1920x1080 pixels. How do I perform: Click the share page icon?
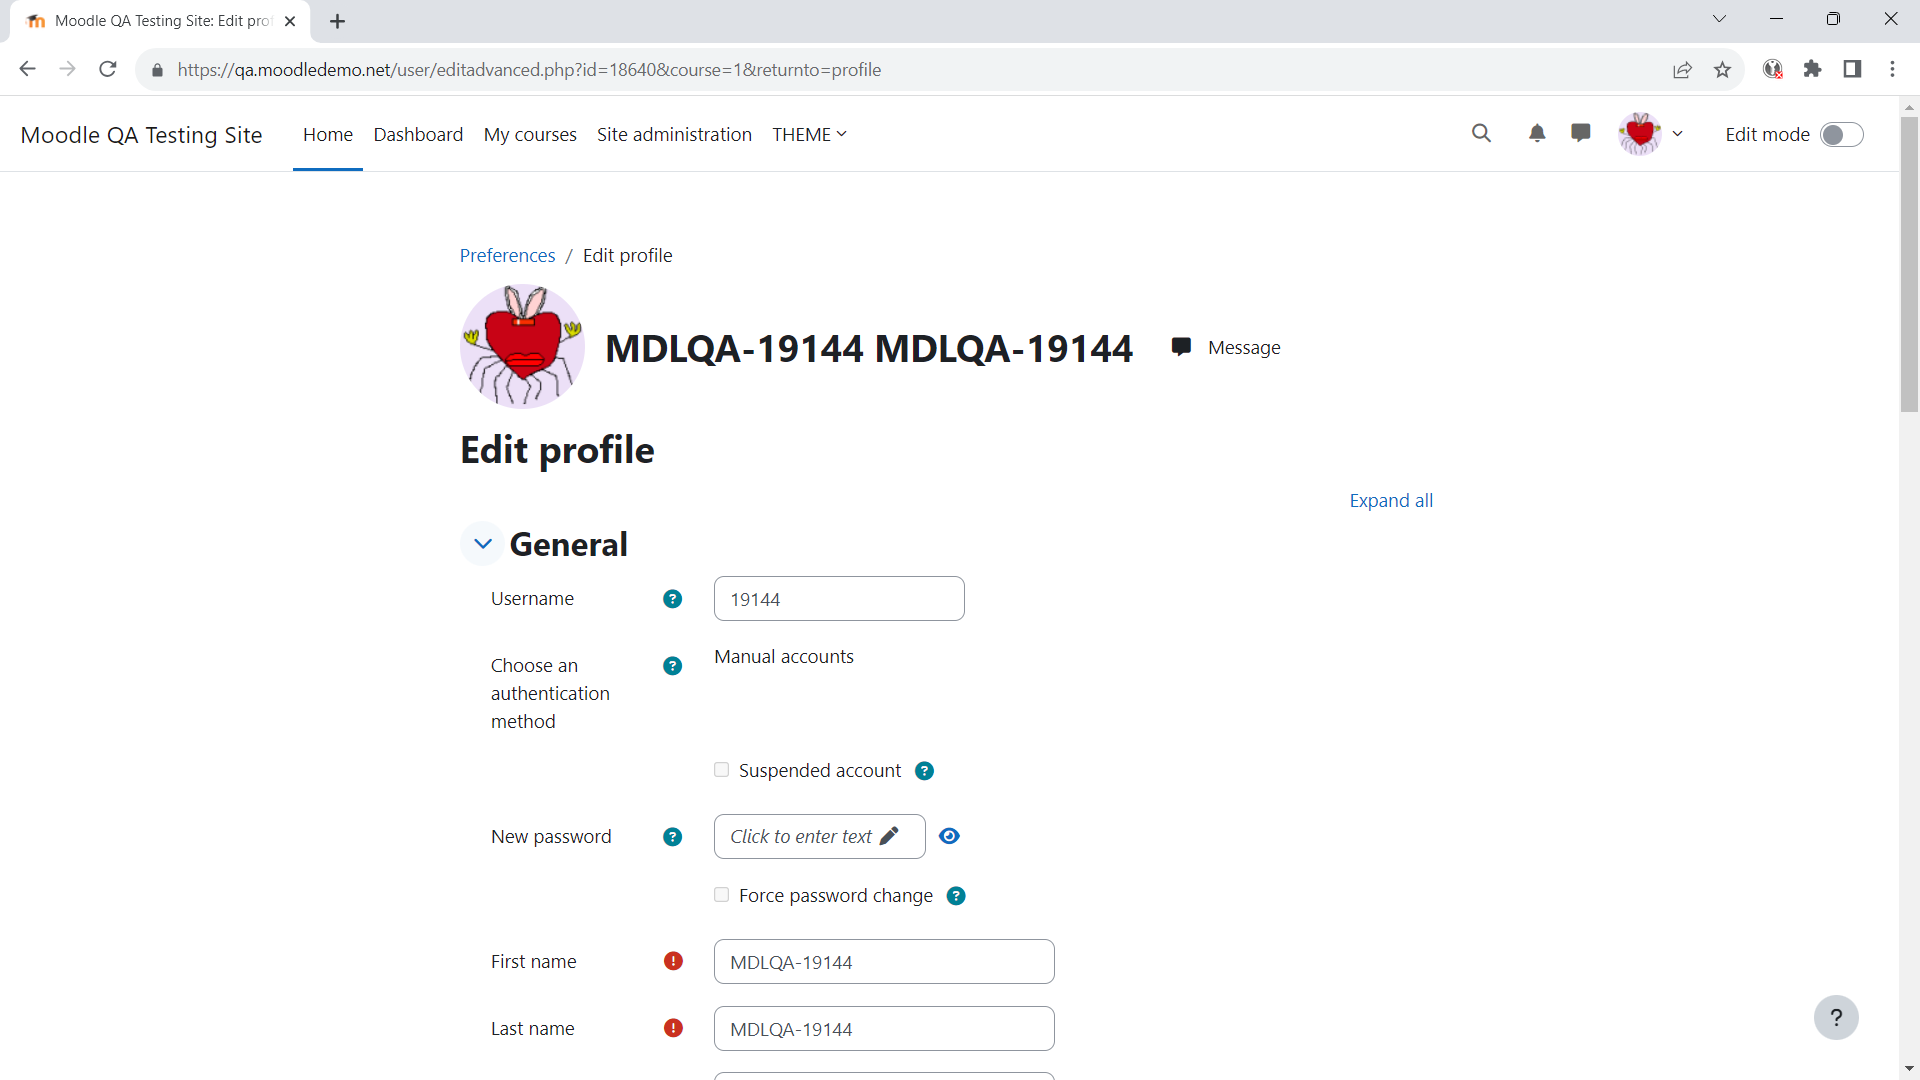click(x=1682, y=69)
